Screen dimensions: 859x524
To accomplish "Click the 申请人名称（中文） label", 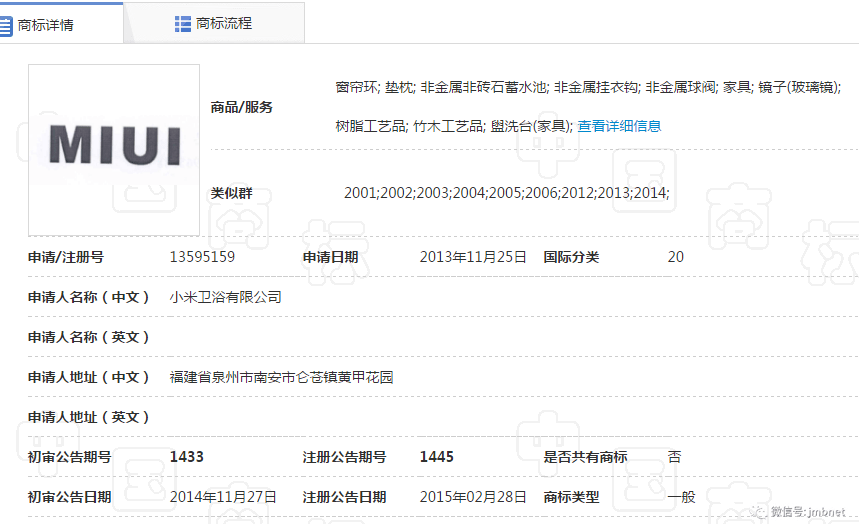I will pyautogui.click(x=88, y=297).
